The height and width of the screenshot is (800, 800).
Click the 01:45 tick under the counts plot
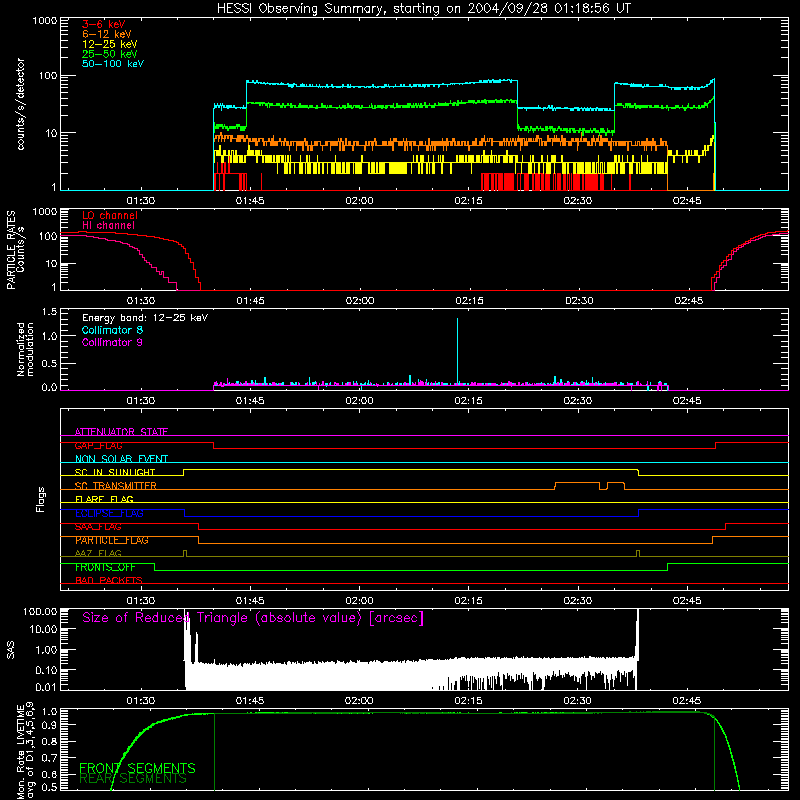pyautogui.click(x=250, y=201)
